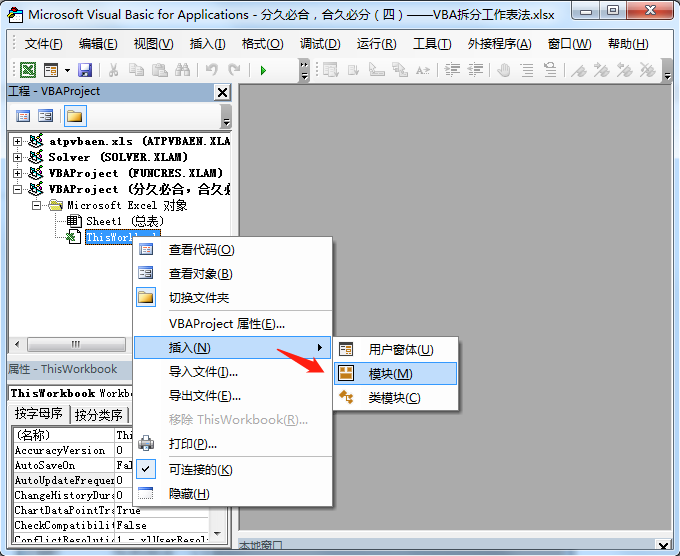Click Uncomment Block toolbar icon

550,70
